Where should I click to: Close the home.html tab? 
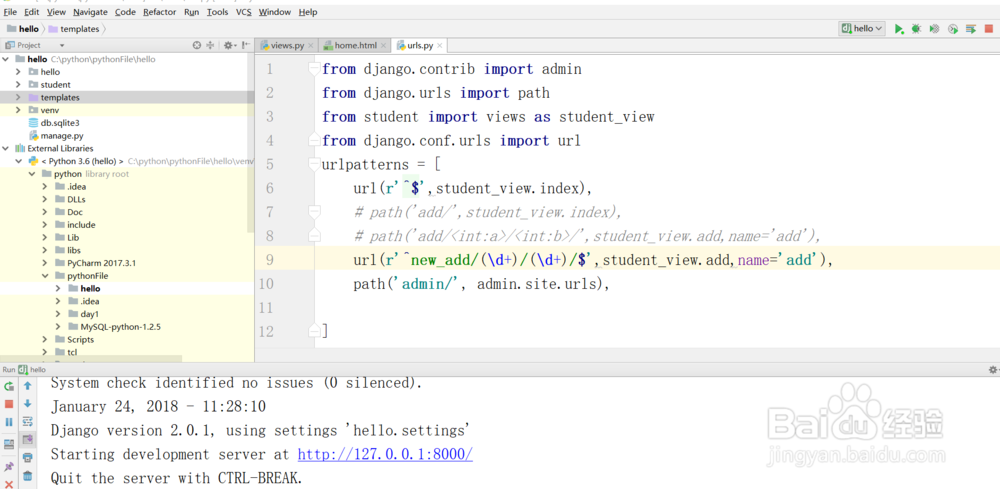point(383,46)
